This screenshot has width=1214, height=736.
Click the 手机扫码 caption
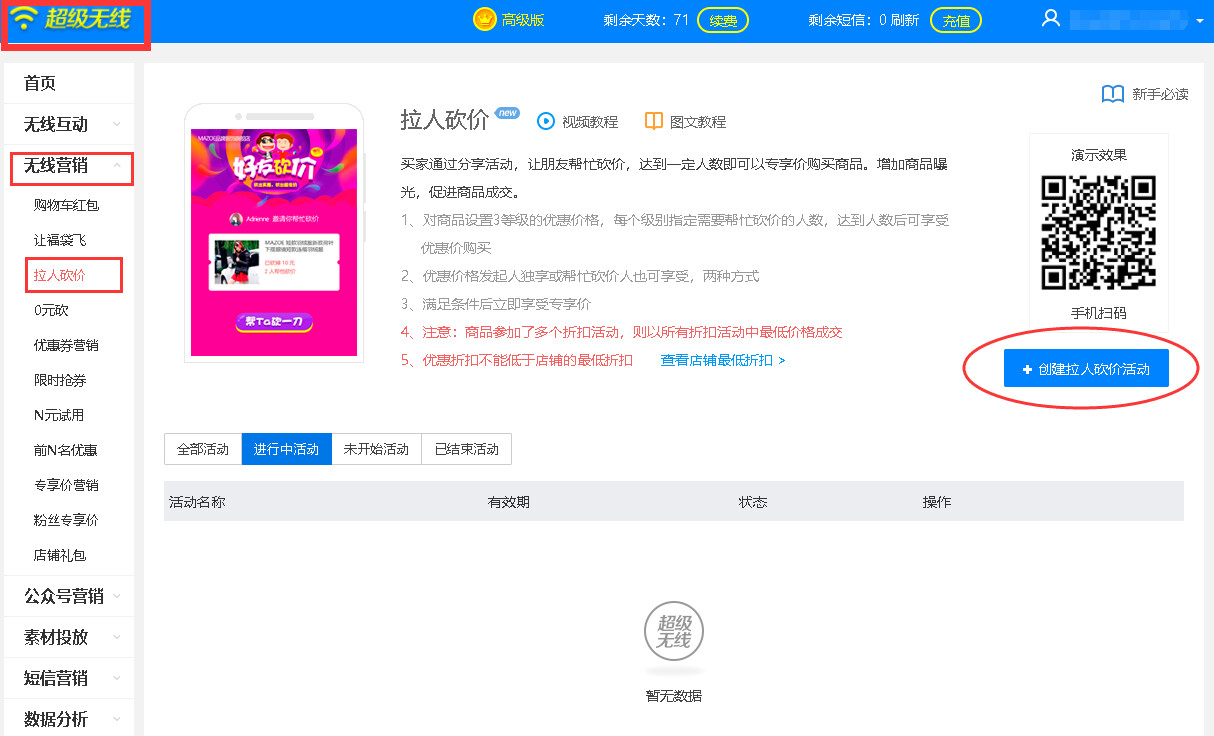(1098, 313)
